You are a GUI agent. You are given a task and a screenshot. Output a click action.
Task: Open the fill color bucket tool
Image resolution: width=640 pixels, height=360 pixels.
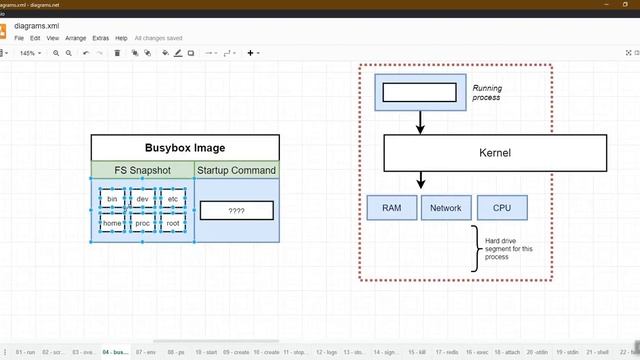[165, 53]
